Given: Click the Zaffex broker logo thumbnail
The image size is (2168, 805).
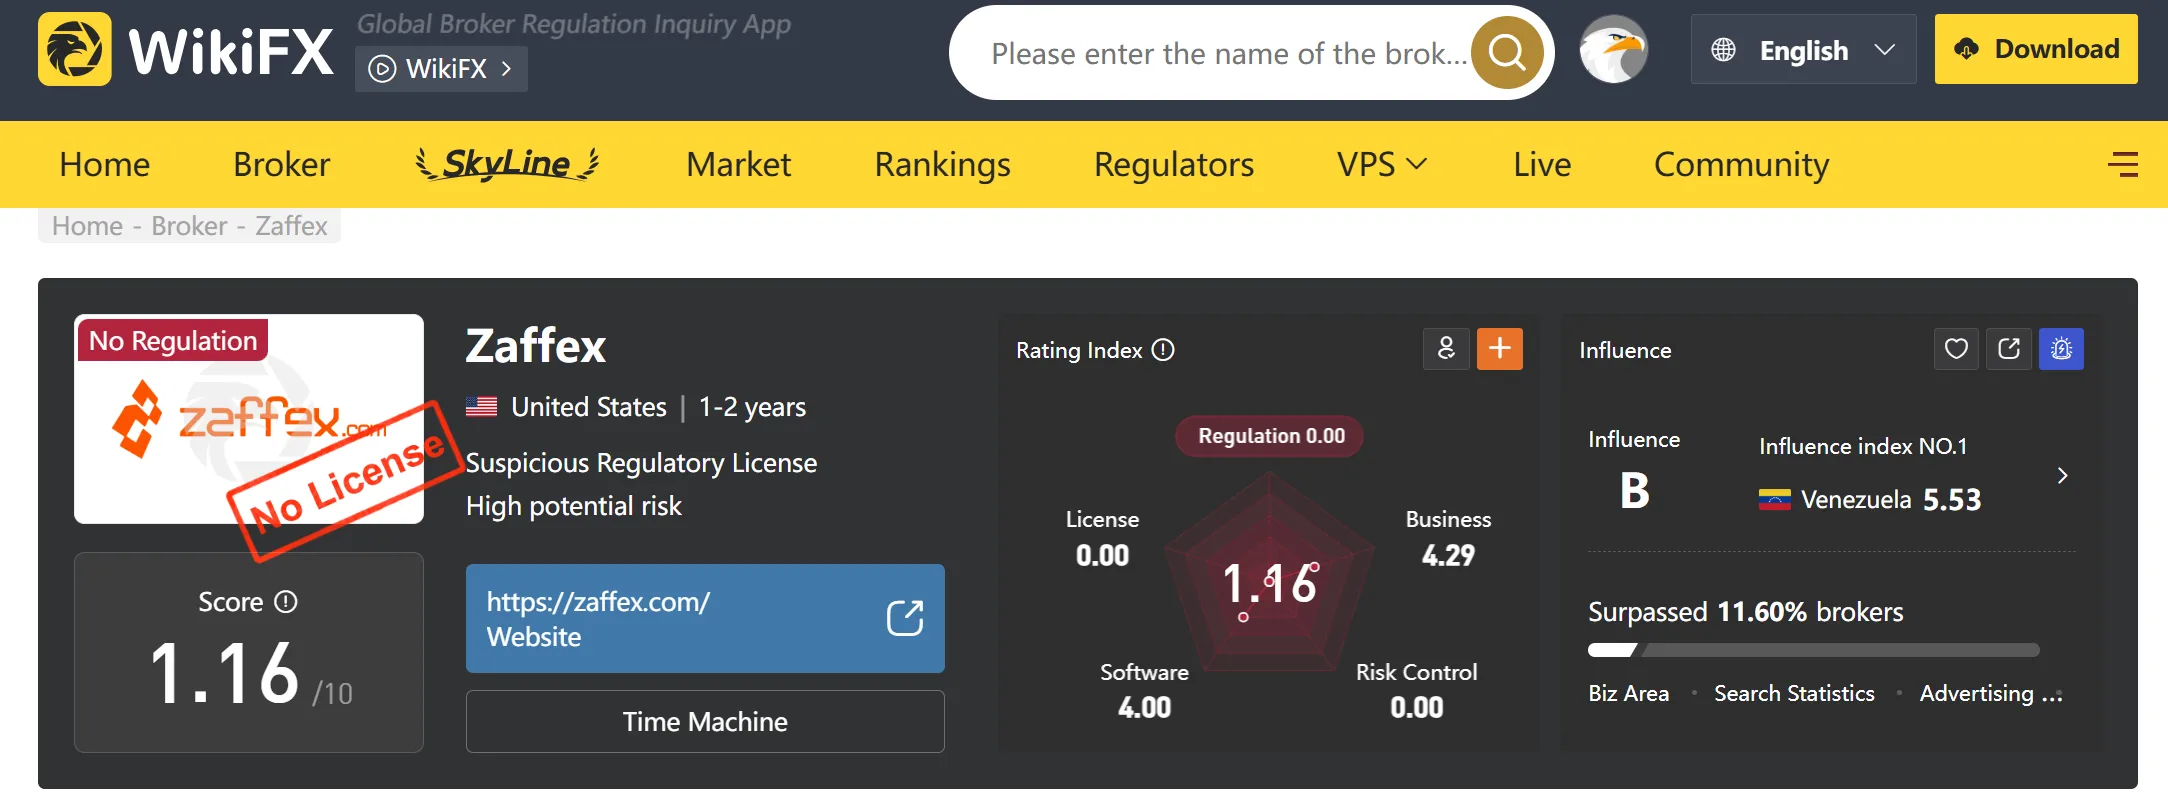Looking at the screenshot, I should click(249, 419).
